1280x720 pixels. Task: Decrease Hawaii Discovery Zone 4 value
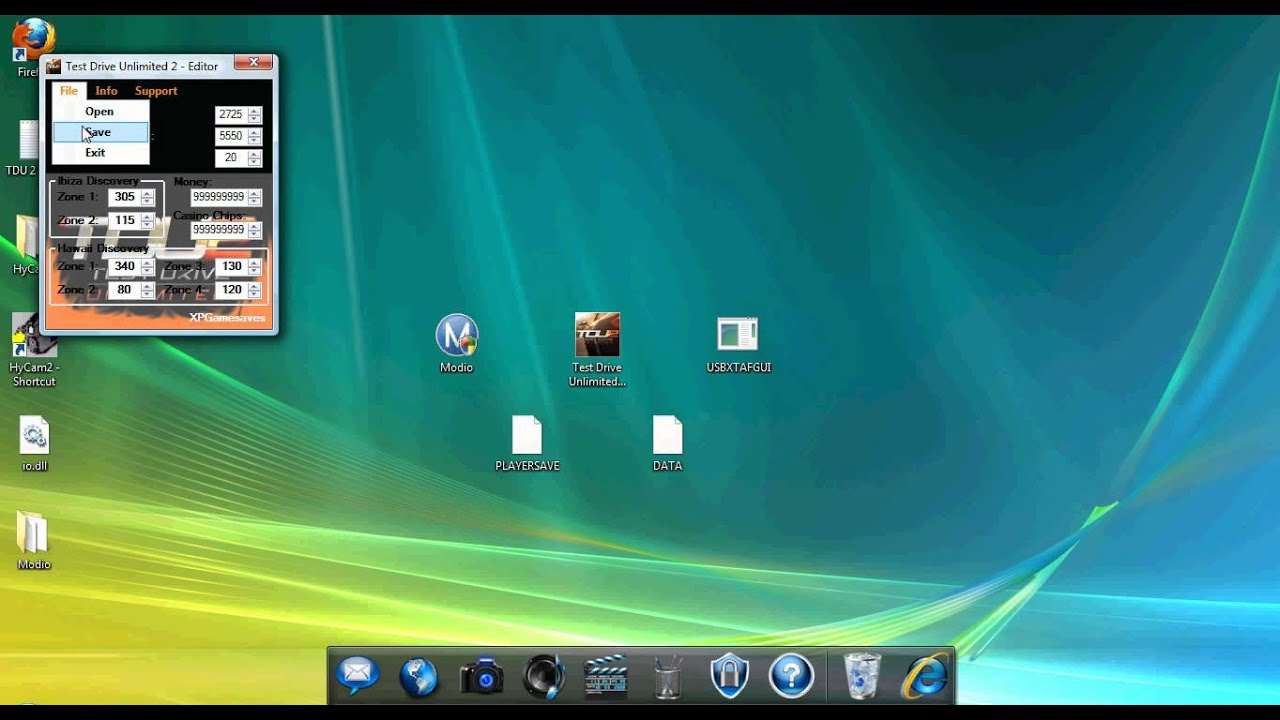point(255,294)
